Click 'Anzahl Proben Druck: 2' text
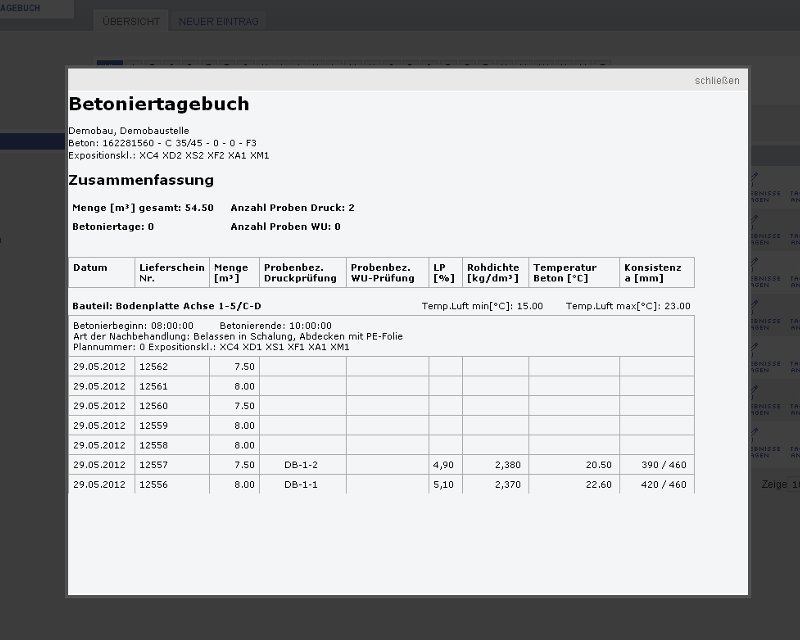 coord(292,208)
